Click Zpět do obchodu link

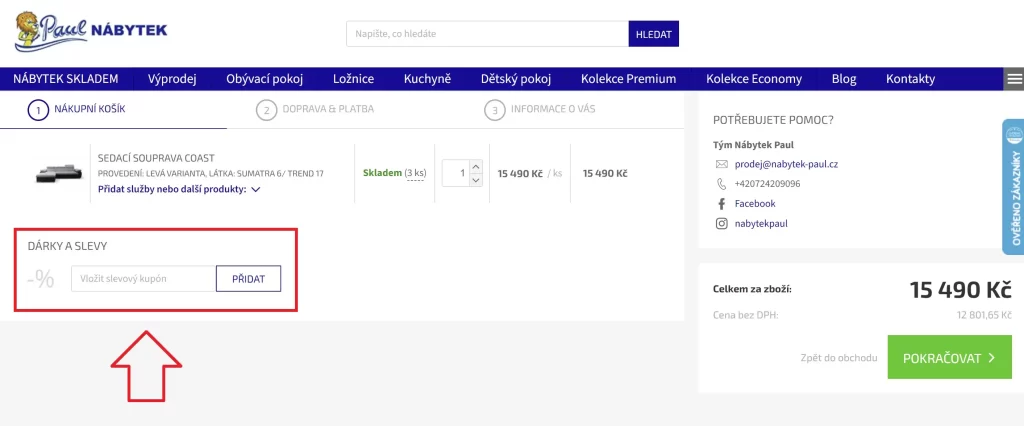click(x=839, y=358)
